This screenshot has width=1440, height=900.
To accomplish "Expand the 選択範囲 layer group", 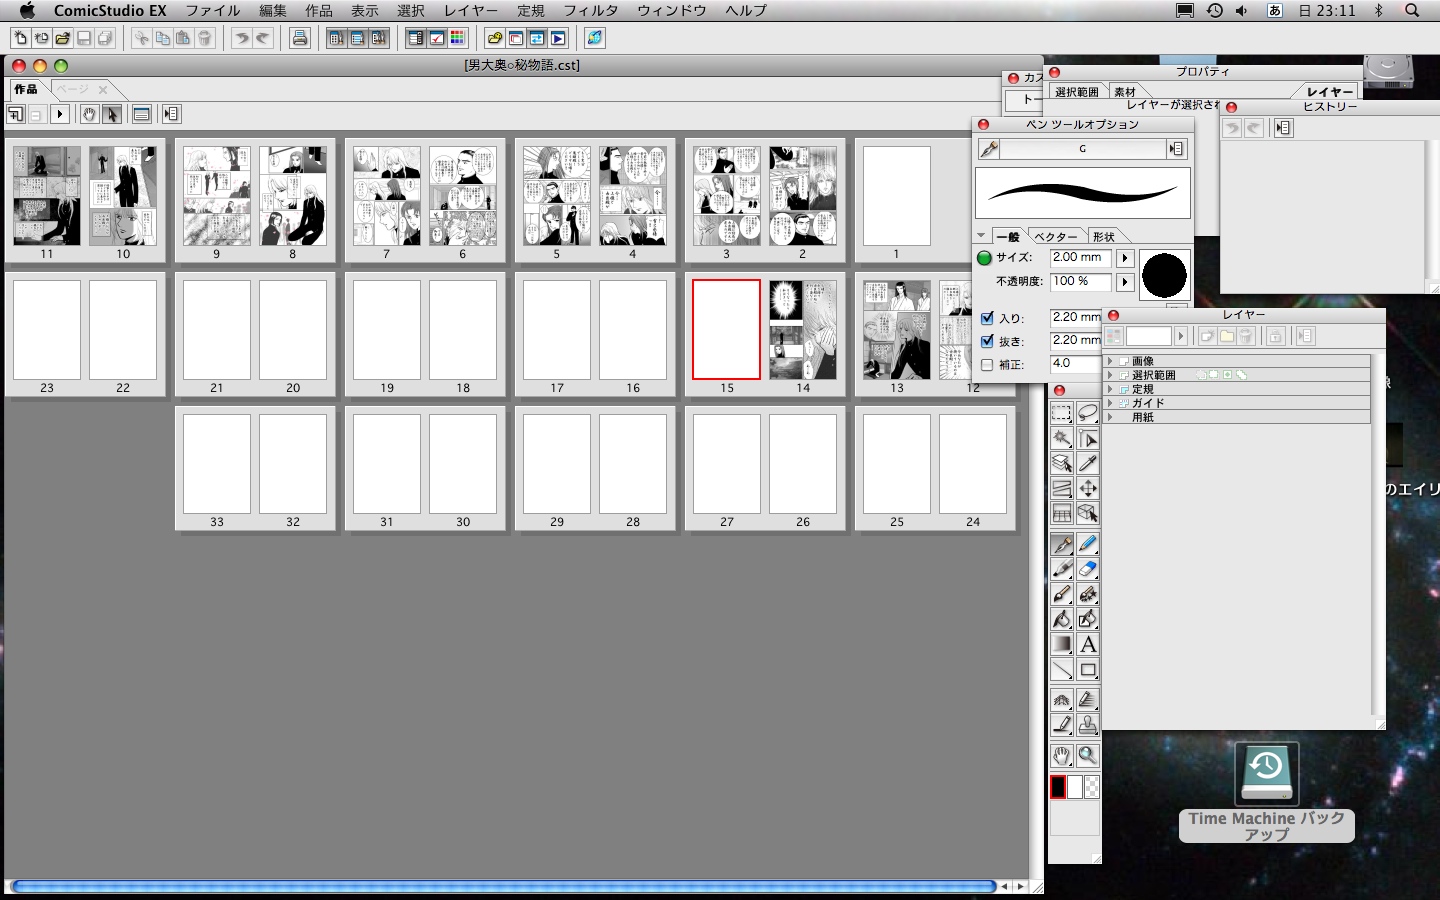I will click(x=1110, y=375).
